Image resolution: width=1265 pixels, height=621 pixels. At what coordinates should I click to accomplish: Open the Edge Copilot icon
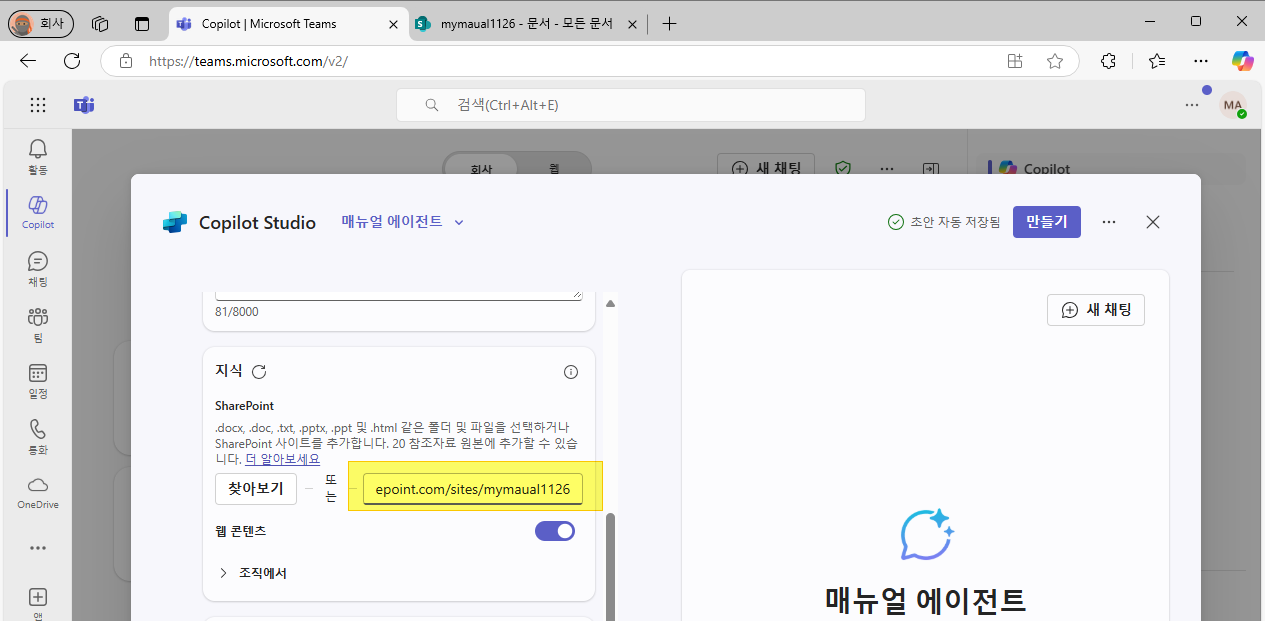coord(1242,61)
